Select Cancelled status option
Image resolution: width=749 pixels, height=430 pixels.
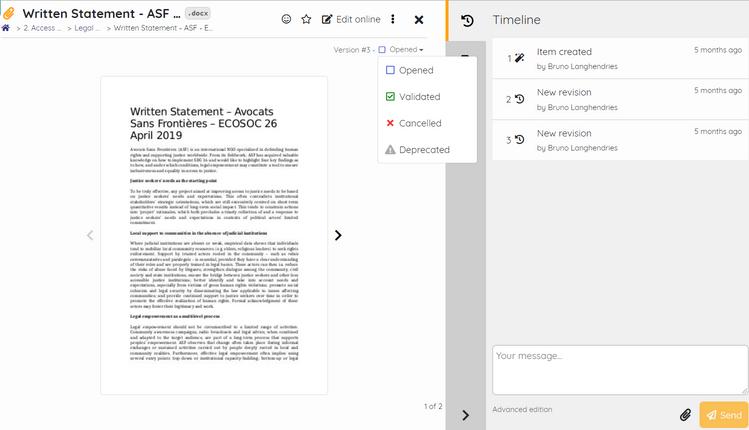click(427, 123)
